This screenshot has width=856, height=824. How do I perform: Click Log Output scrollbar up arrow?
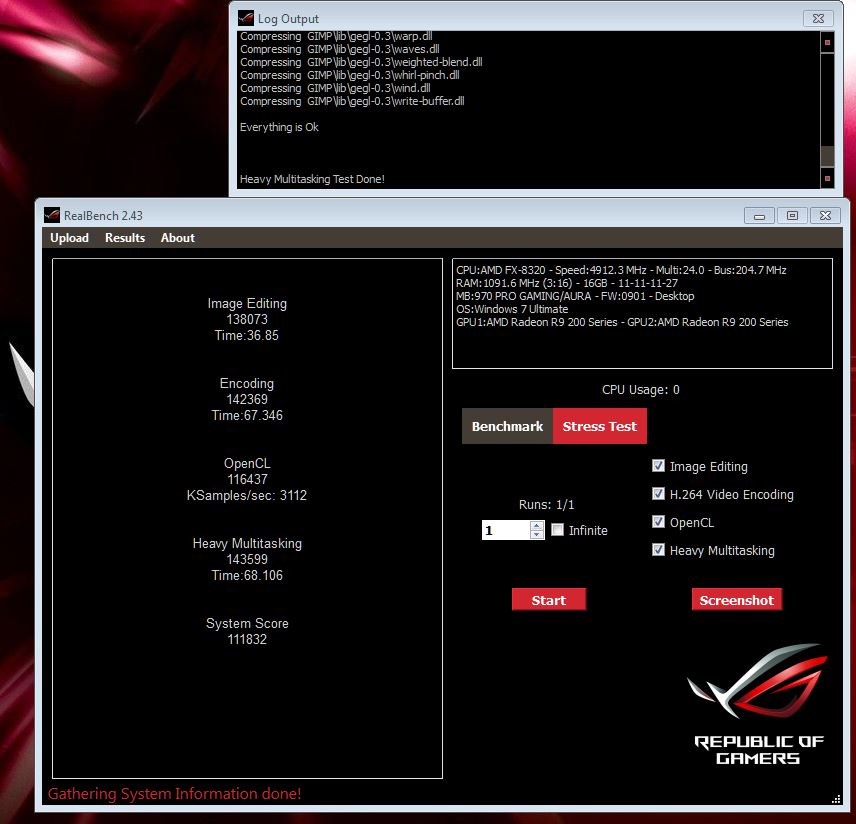828,42
